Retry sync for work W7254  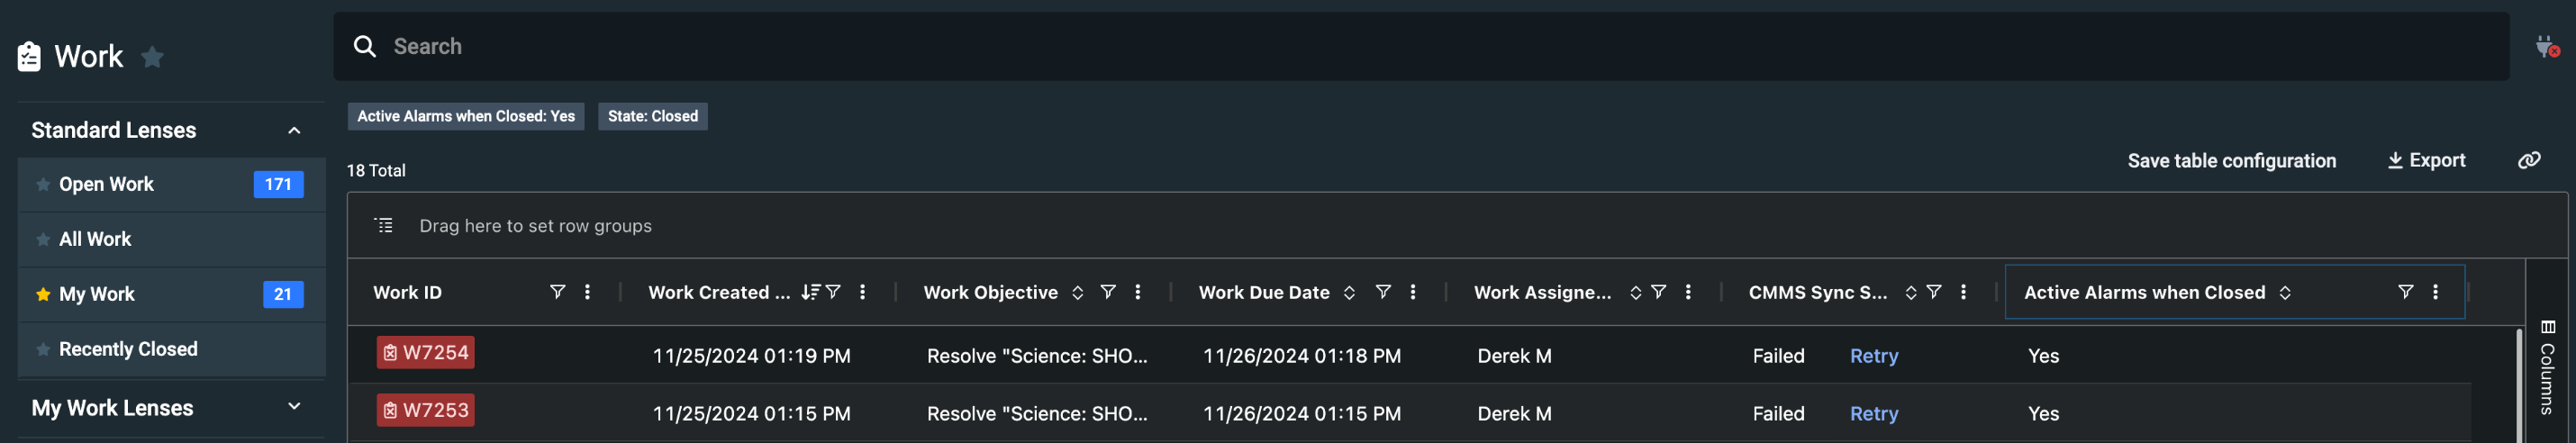[1873, 356]
